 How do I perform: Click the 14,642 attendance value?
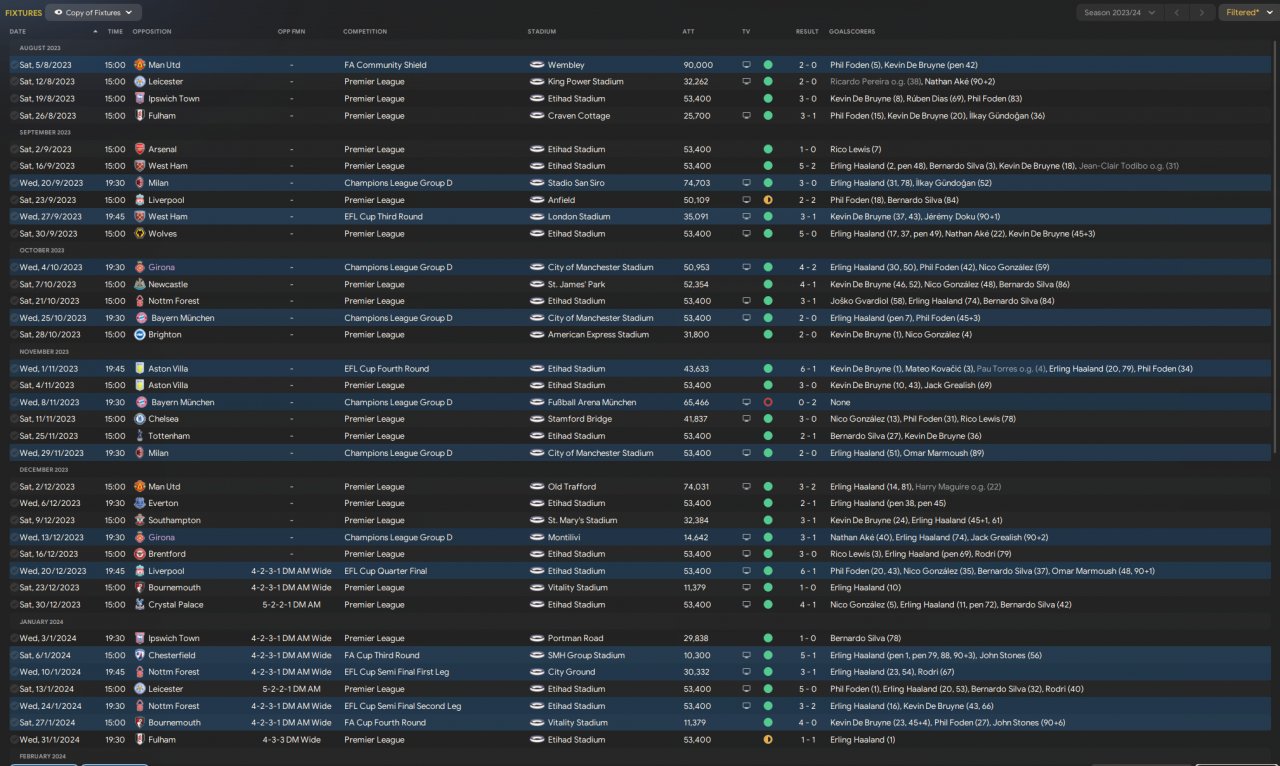tap(696, 537)
